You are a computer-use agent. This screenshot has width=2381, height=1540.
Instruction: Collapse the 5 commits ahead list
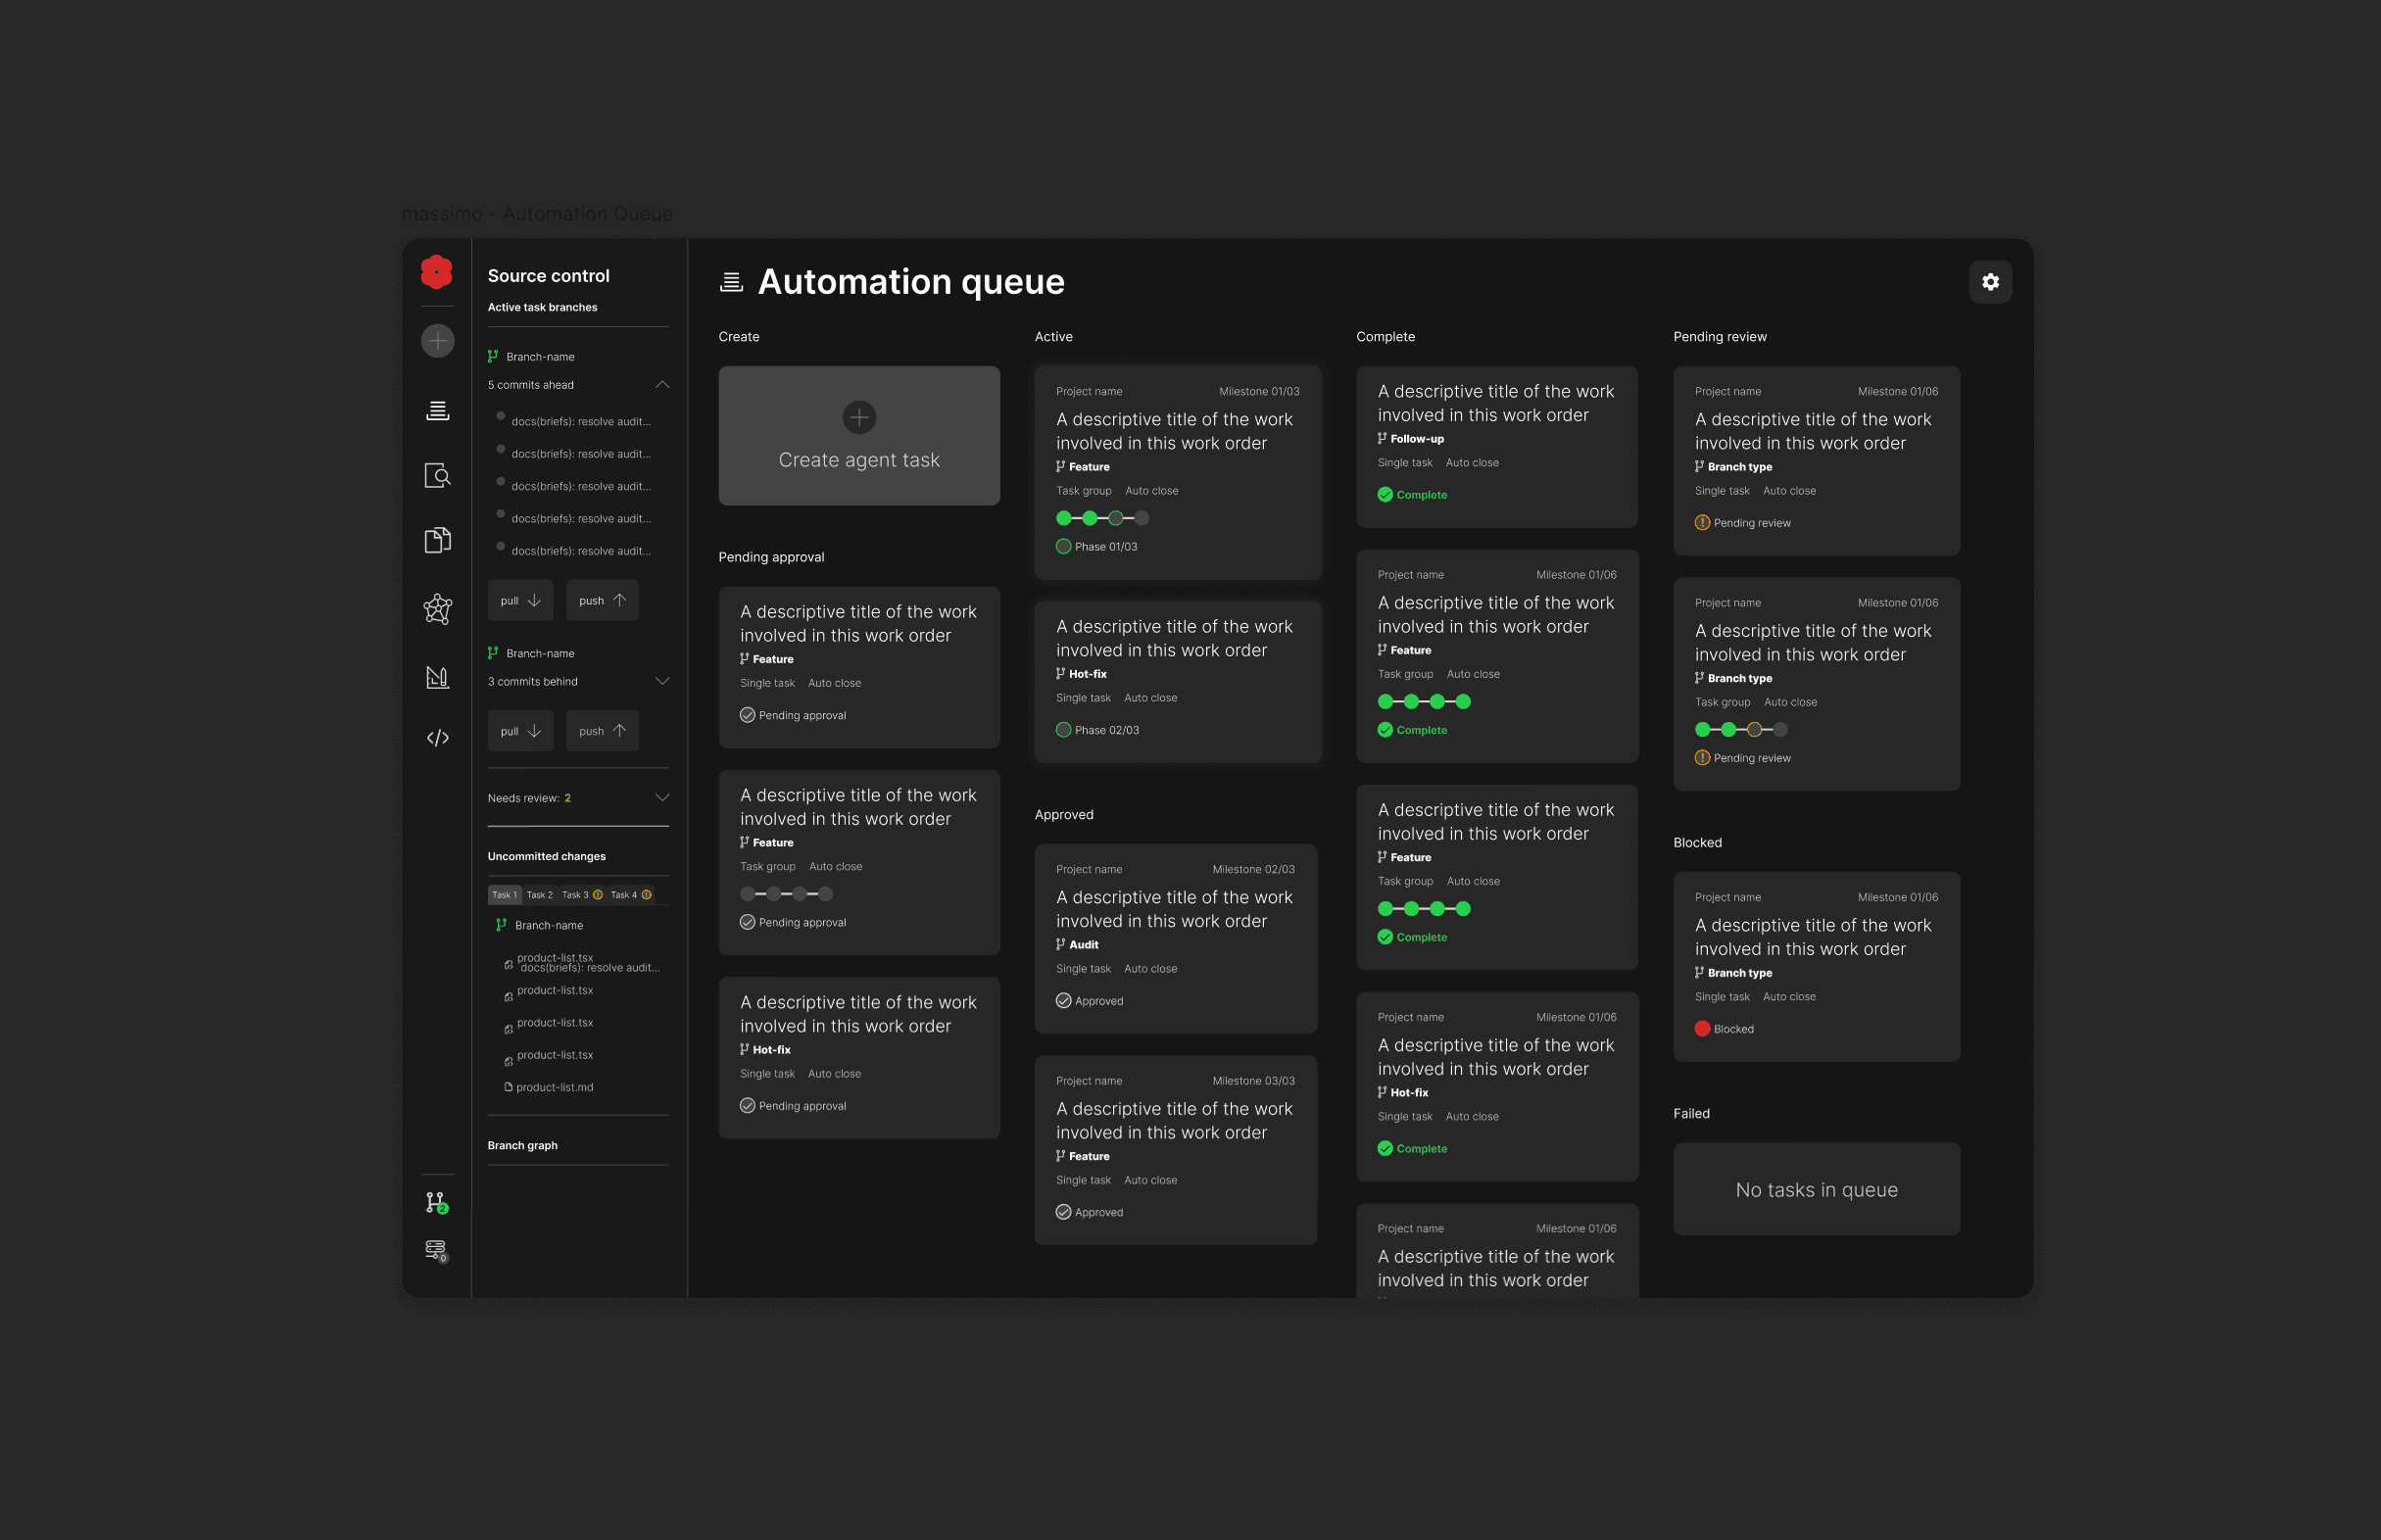(x=662, y=384)
